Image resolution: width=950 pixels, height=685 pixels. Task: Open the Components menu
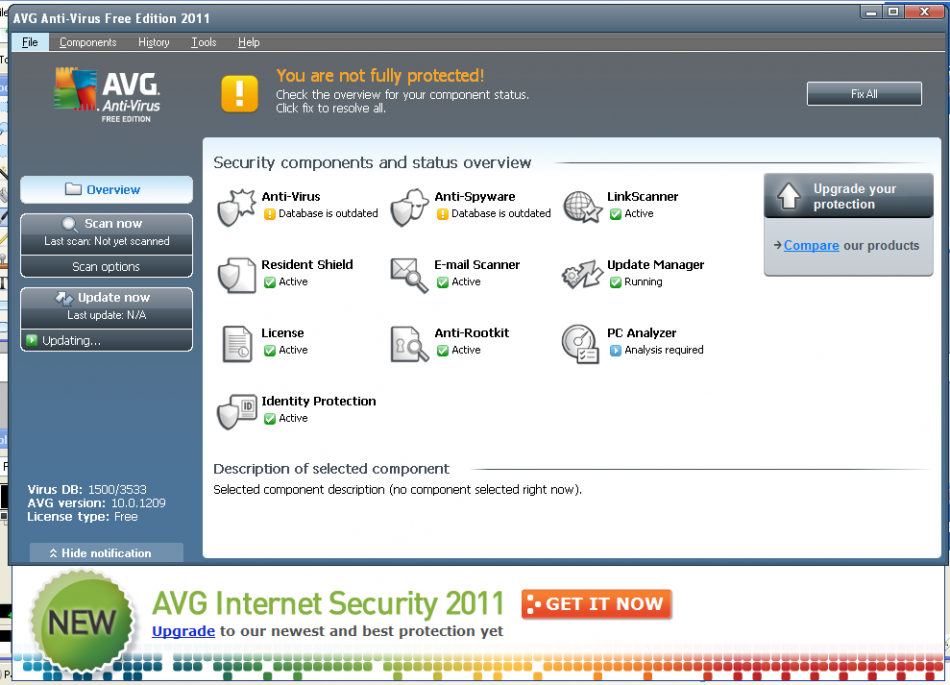coord(88,42)
